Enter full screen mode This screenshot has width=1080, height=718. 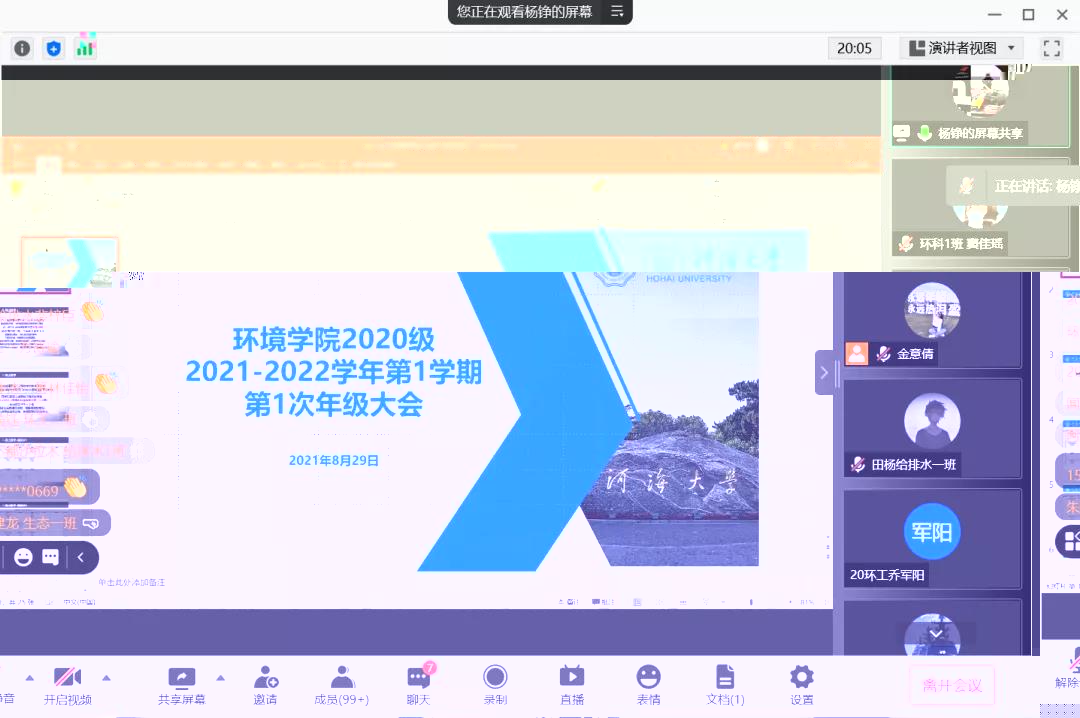pyautogui.click(x=1051, y=48)
